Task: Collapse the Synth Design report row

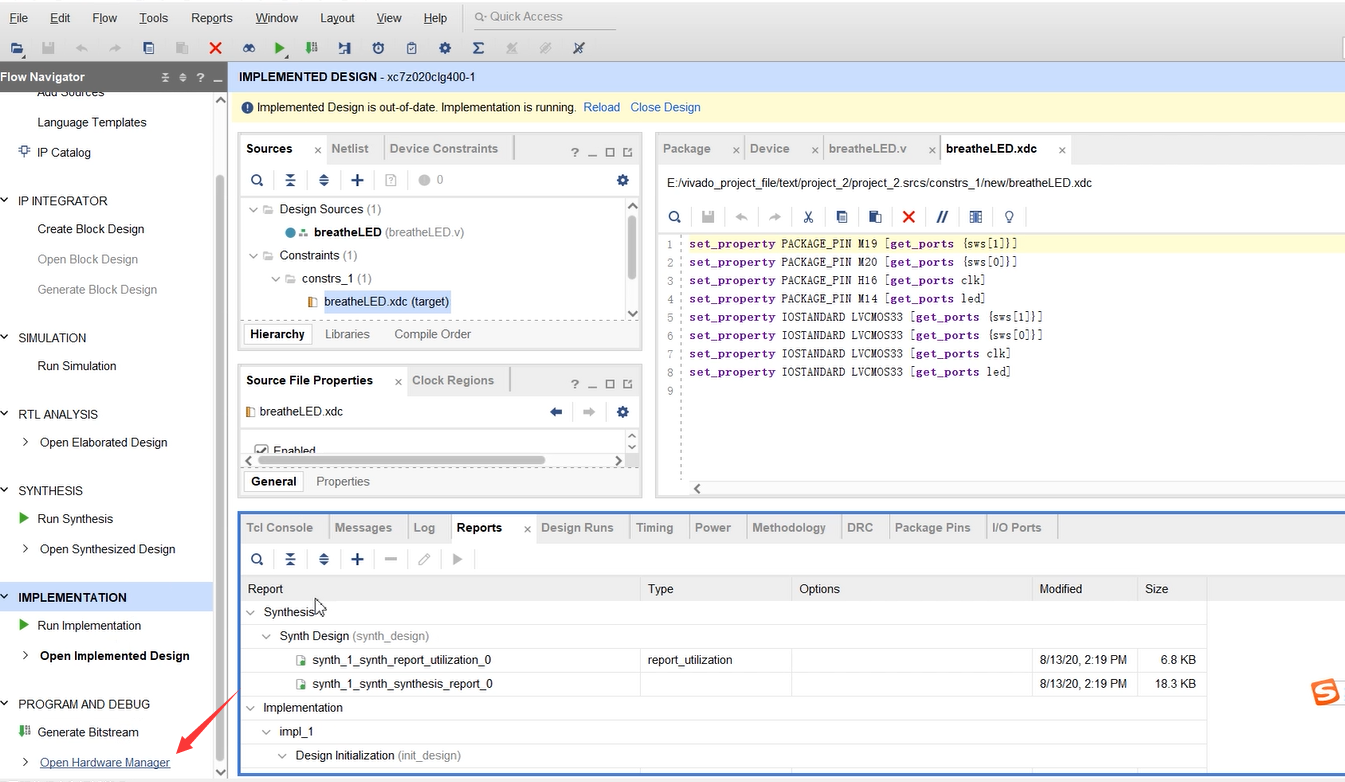Action: tap(267, 636)
